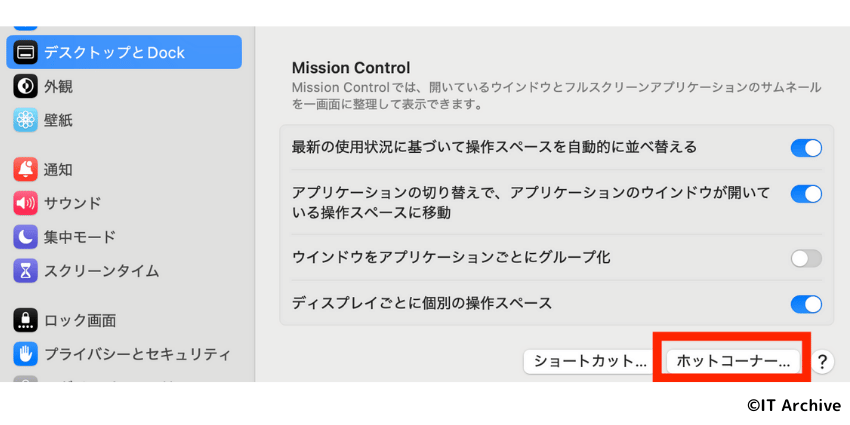Click the ホットコーナー... button
850x425 pixels.
click(733, 362)
